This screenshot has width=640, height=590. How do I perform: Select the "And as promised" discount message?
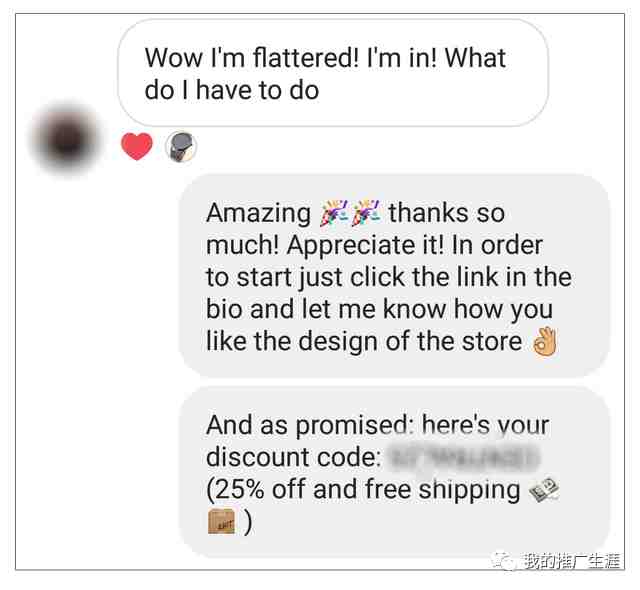(395, 472)
